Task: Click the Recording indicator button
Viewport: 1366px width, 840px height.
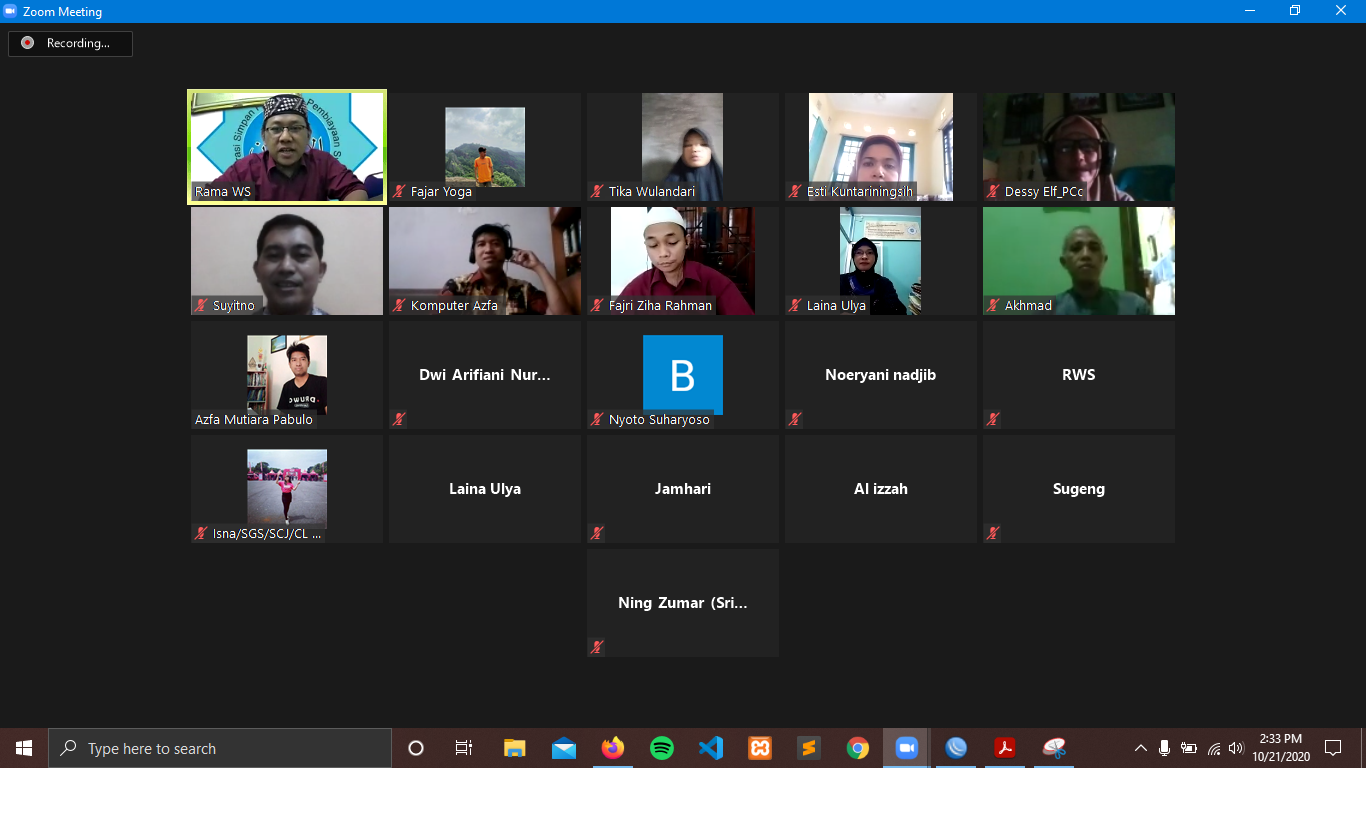Action: point(70,43)
